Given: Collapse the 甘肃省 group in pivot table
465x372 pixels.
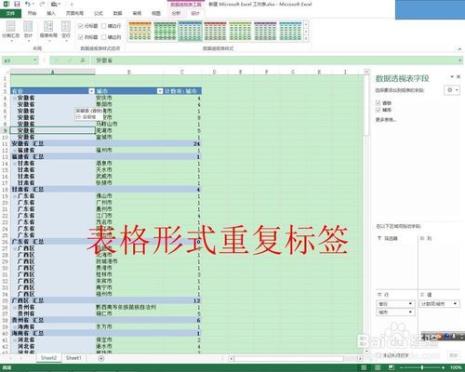Looking at the screenshot, I should pyautogui.click(x=14, y=163).
